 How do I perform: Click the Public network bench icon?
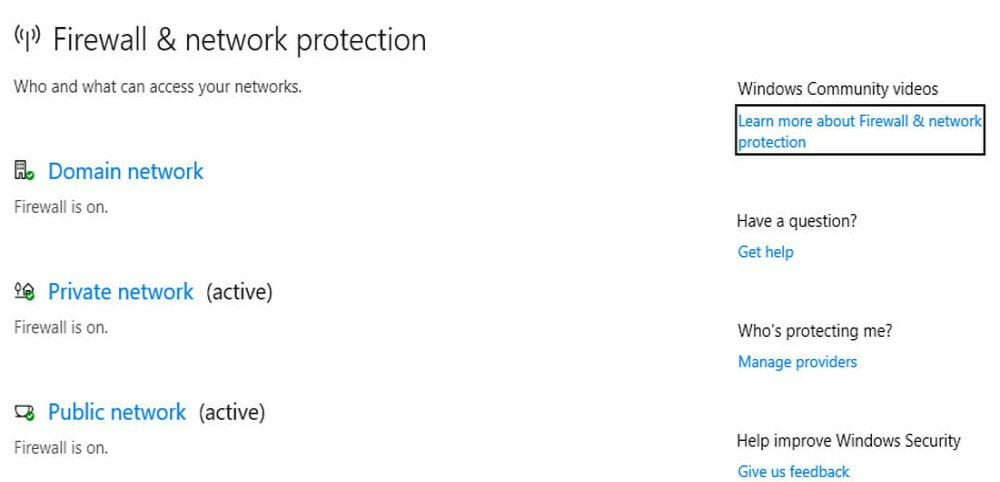(24, 413)
